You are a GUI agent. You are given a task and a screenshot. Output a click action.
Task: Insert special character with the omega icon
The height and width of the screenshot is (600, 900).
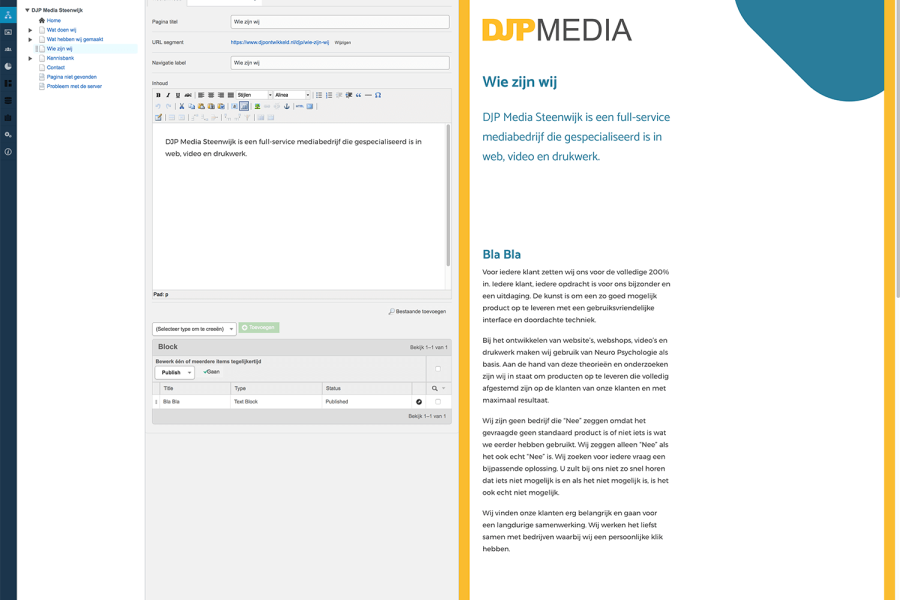tap(378, 95)
